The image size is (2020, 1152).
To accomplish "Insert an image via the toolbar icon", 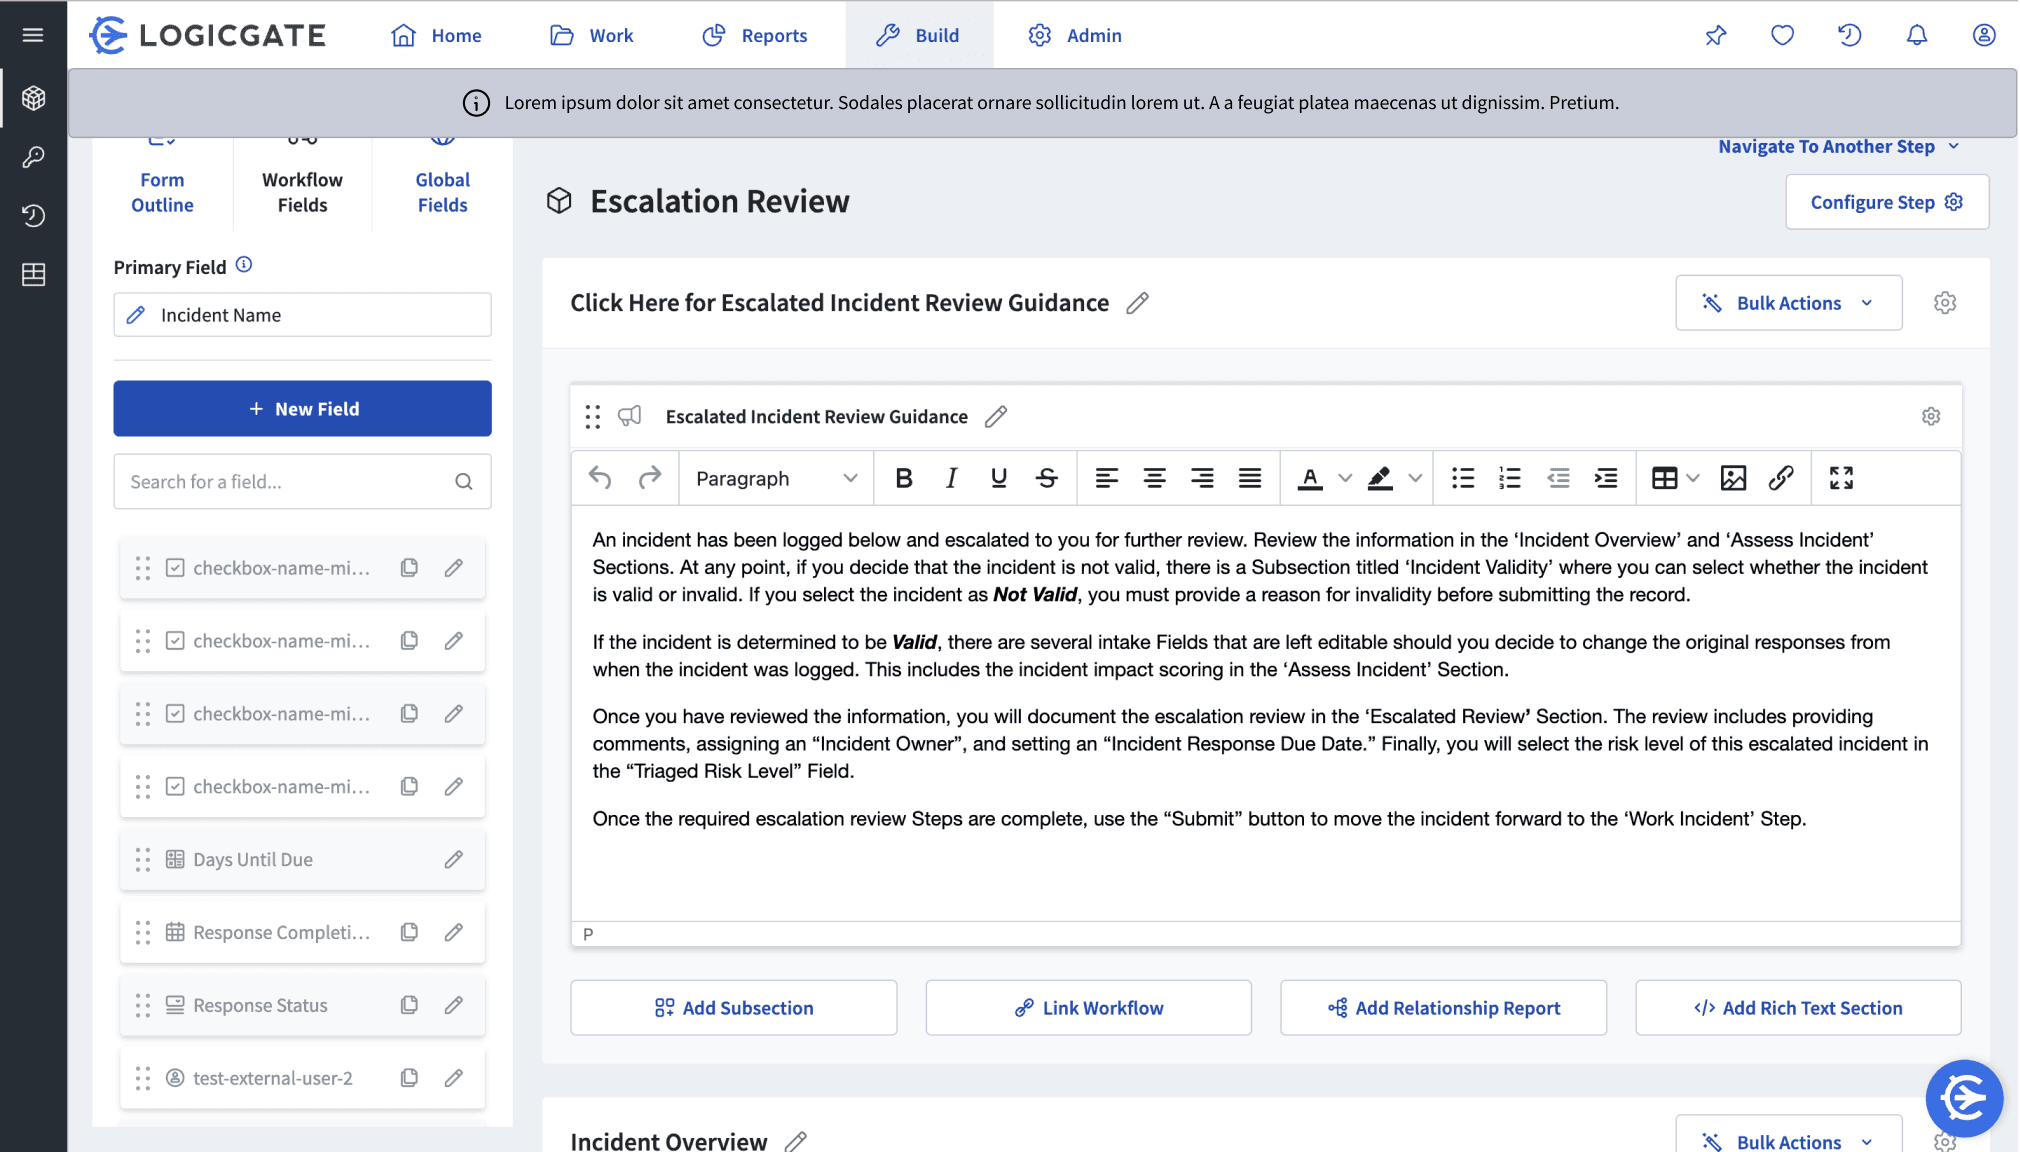I will [x=1733, y=478].
